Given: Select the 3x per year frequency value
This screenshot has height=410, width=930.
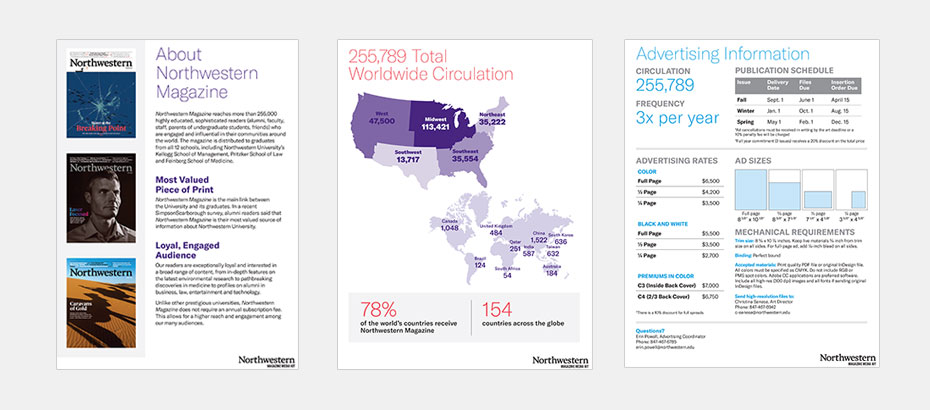Looking at the screenshot, I should 677,117.
